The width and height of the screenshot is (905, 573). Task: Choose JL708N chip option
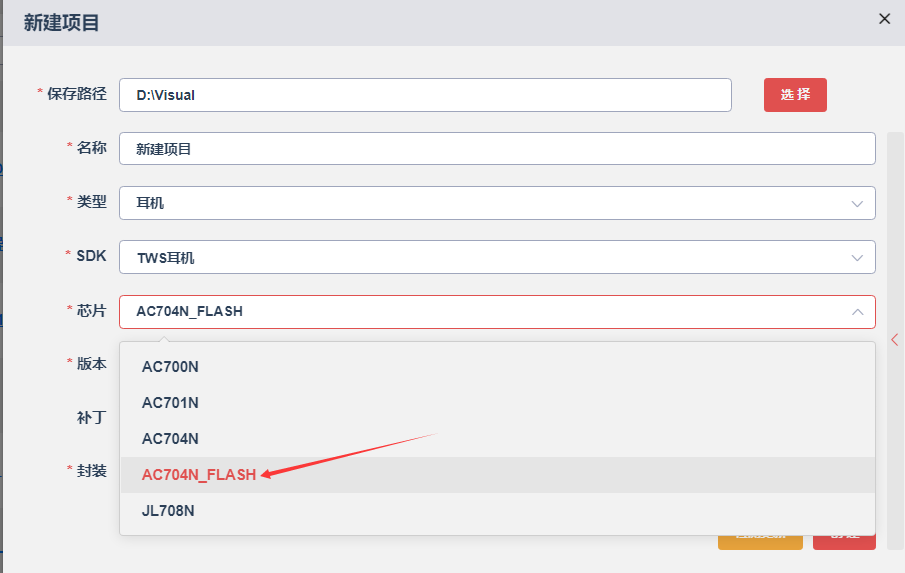click(x=497, y=511)
